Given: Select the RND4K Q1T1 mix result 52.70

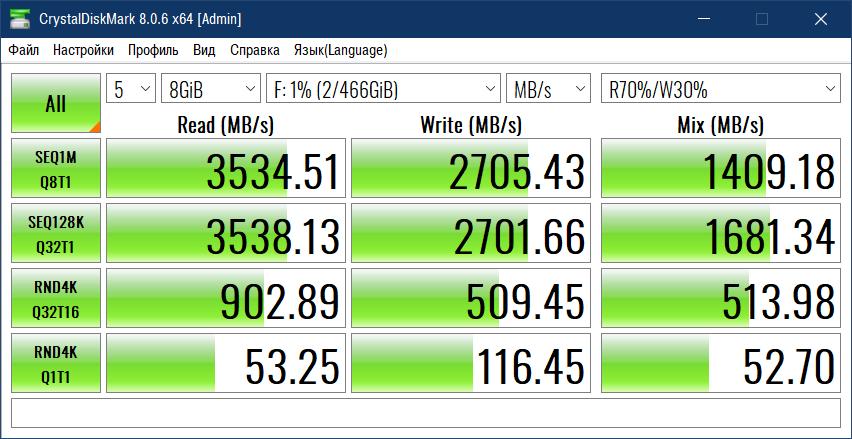Looking at the screenshot, I should point(721,363).
